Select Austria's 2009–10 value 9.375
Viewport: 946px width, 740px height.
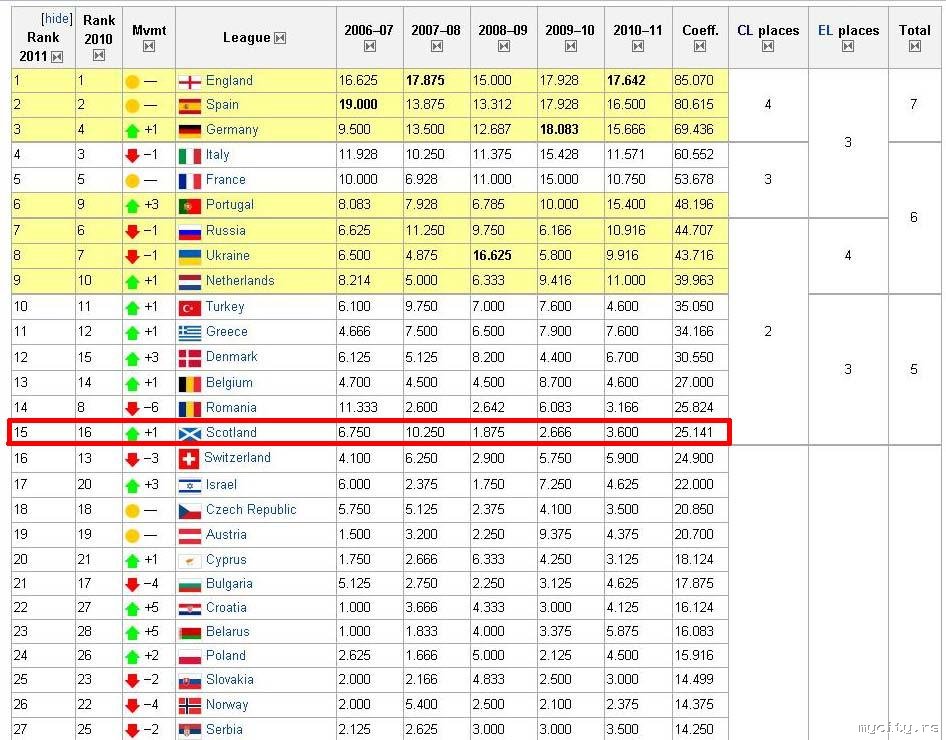click(x=555, y=534)
